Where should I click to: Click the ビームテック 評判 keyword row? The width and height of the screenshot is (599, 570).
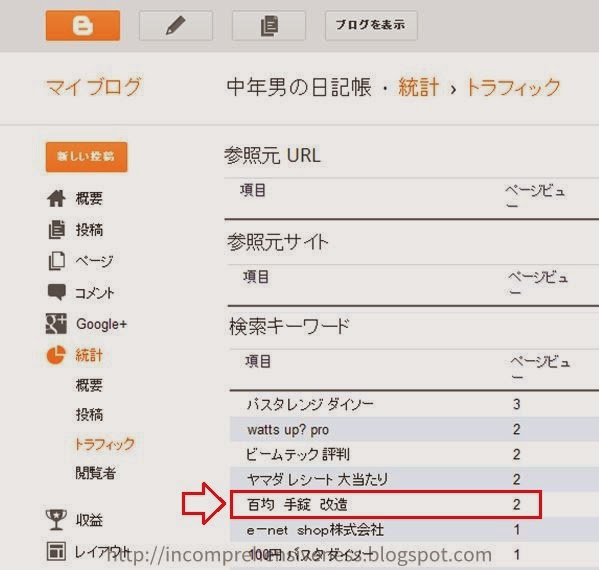pyautogui.click(x=414, y=454)
